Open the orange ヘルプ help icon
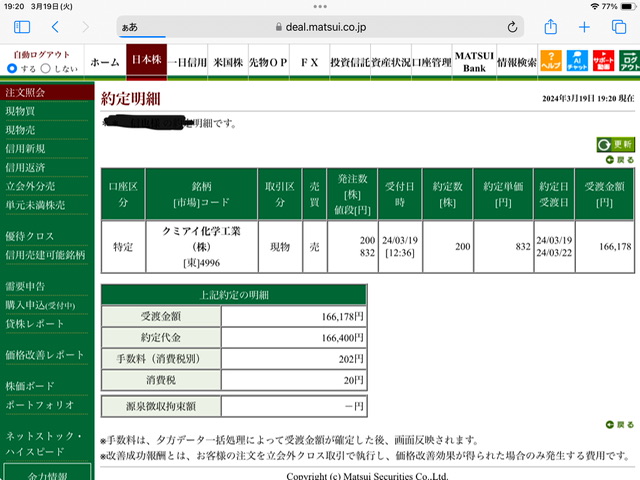The image size is (640, 480). click(551, 61)
